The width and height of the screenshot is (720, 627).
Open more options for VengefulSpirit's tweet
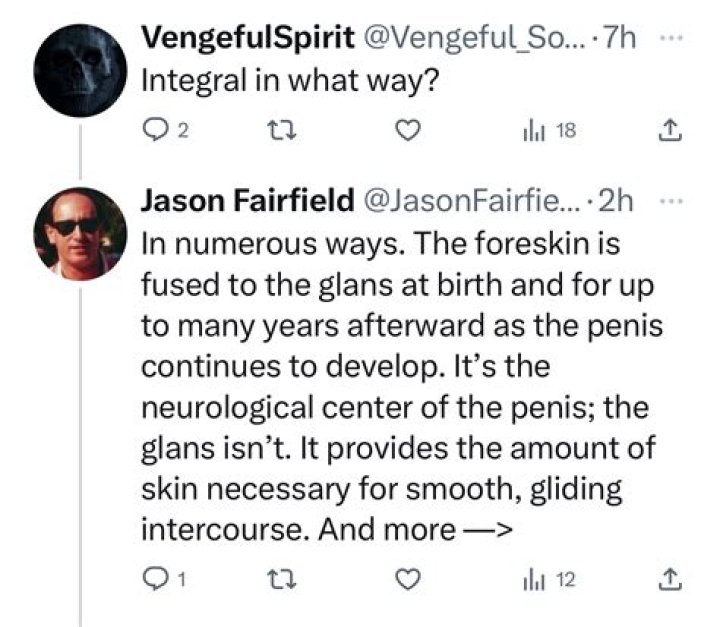(672, 38)
